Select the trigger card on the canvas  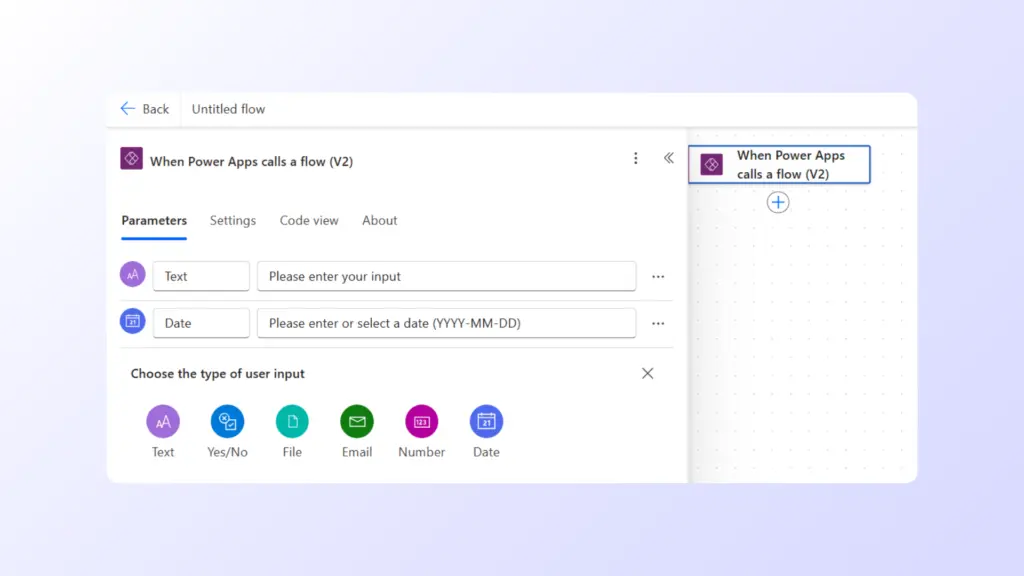pyautogui.click(x=779, y=165)
